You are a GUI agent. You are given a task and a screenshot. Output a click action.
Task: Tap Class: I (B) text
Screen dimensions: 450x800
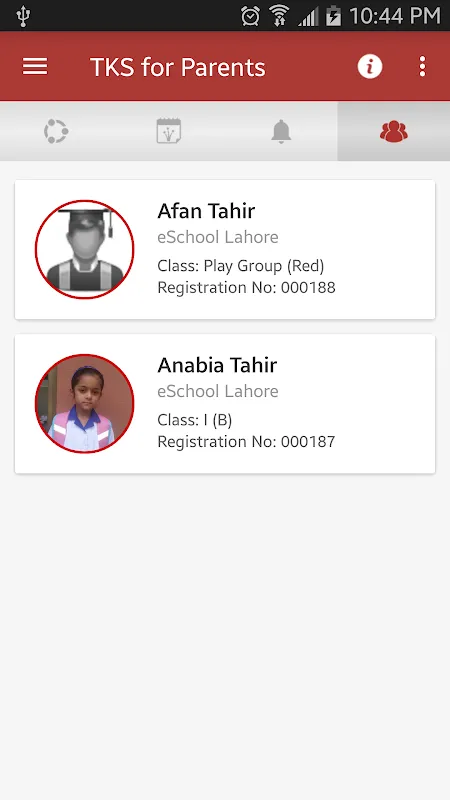[195, 420]
